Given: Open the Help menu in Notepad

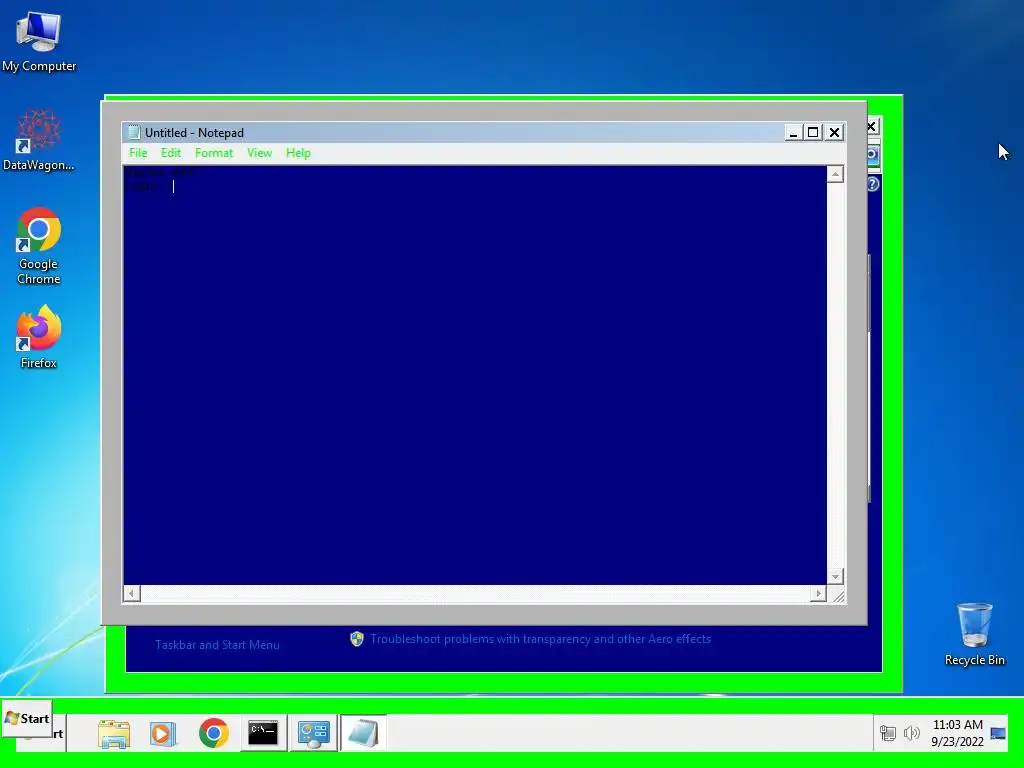Looking at the screenshot, I should coord(298,153).
